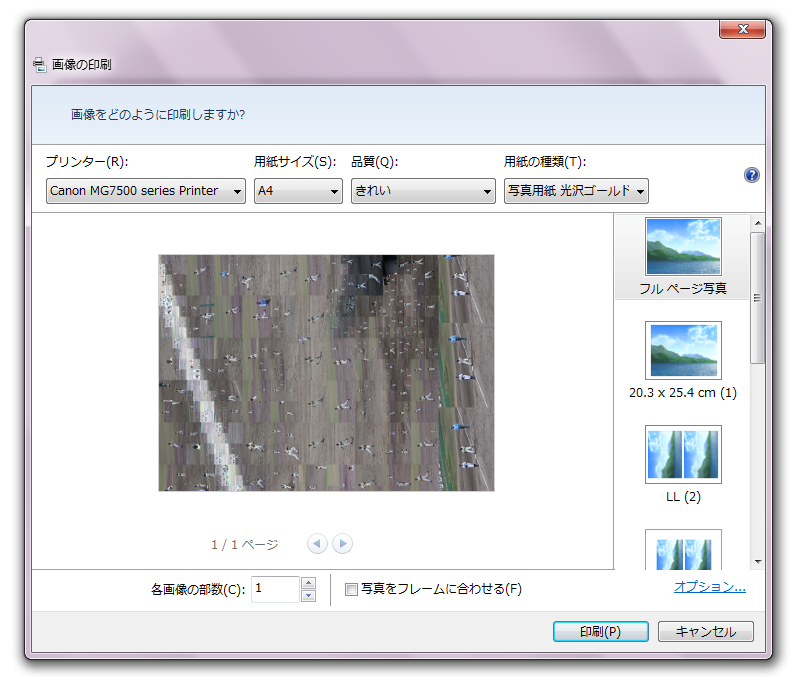Click the 1 / 1 ページ text
Image resolution: width=800 pixels, height=680 pixels.
tap(245, 545)
